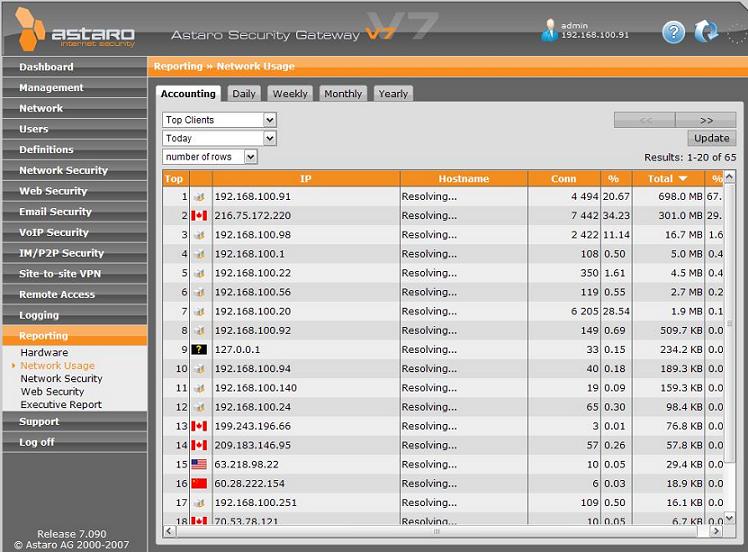
Task: Click the previous results page button
Action: [645, 120]
